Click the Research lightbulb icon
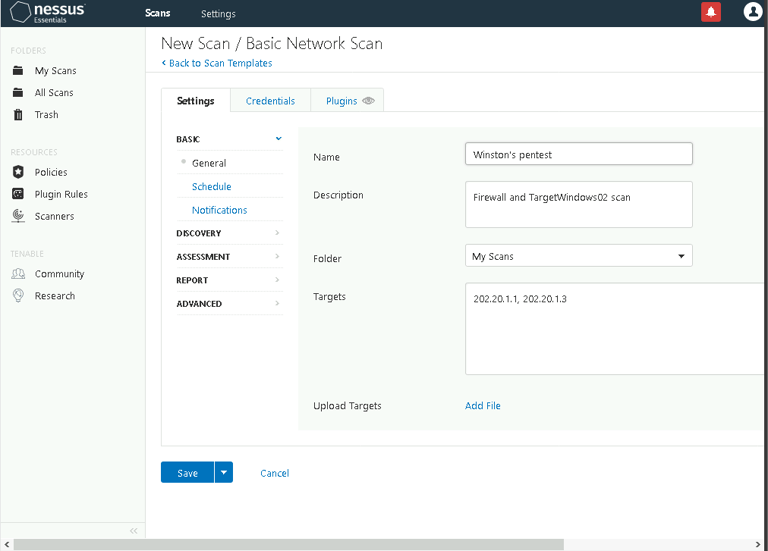This screenshot has height=551, width=768. pyautogui.click(x=18, y=296)
